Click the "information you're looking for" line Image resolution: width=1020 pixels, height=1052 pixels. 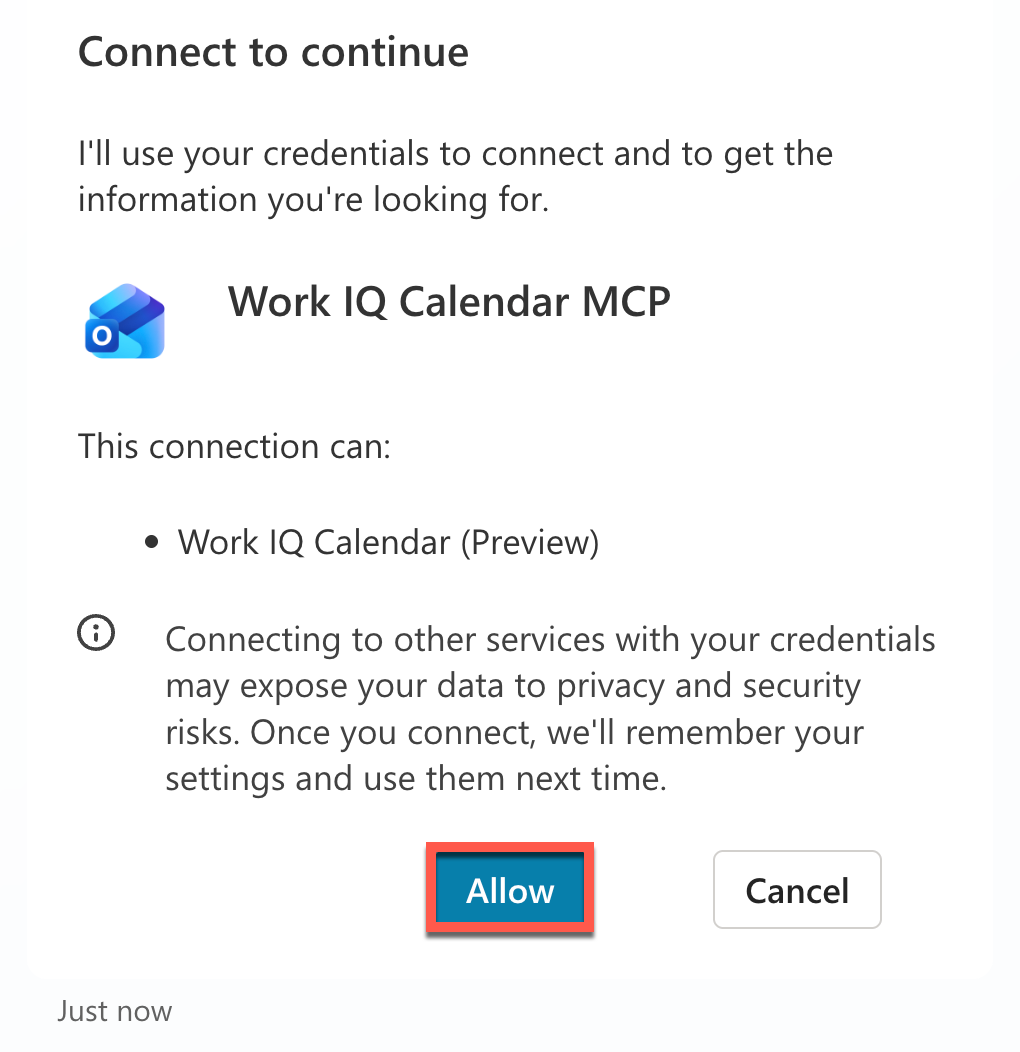(x=313, y=199)
